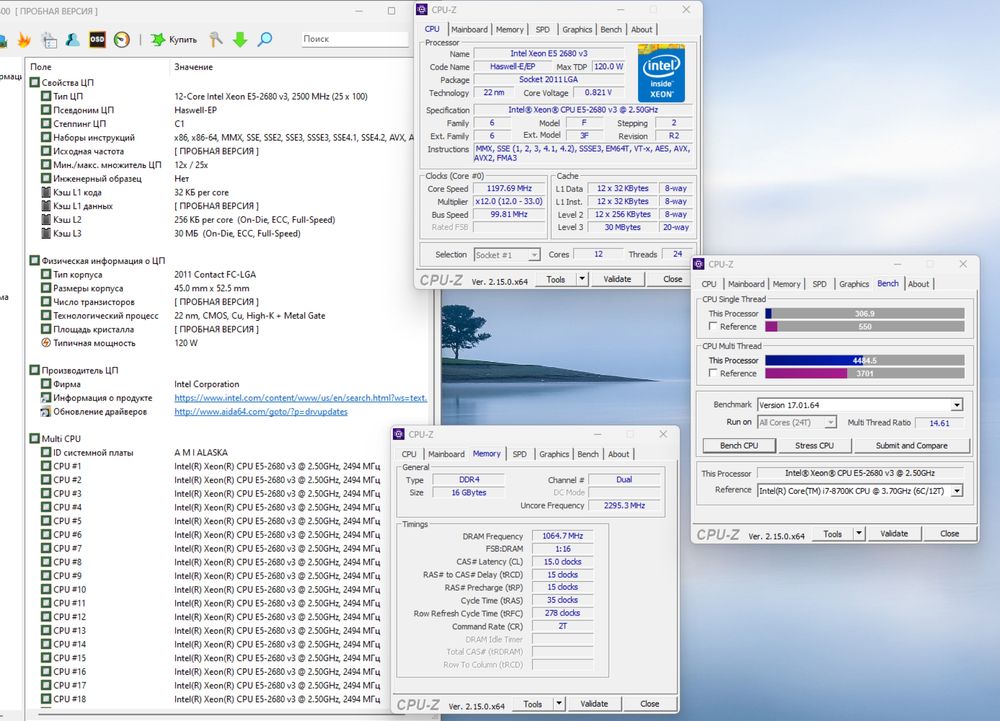Click the chip icon beside Кэш L1 кода

tap(46, 192)
